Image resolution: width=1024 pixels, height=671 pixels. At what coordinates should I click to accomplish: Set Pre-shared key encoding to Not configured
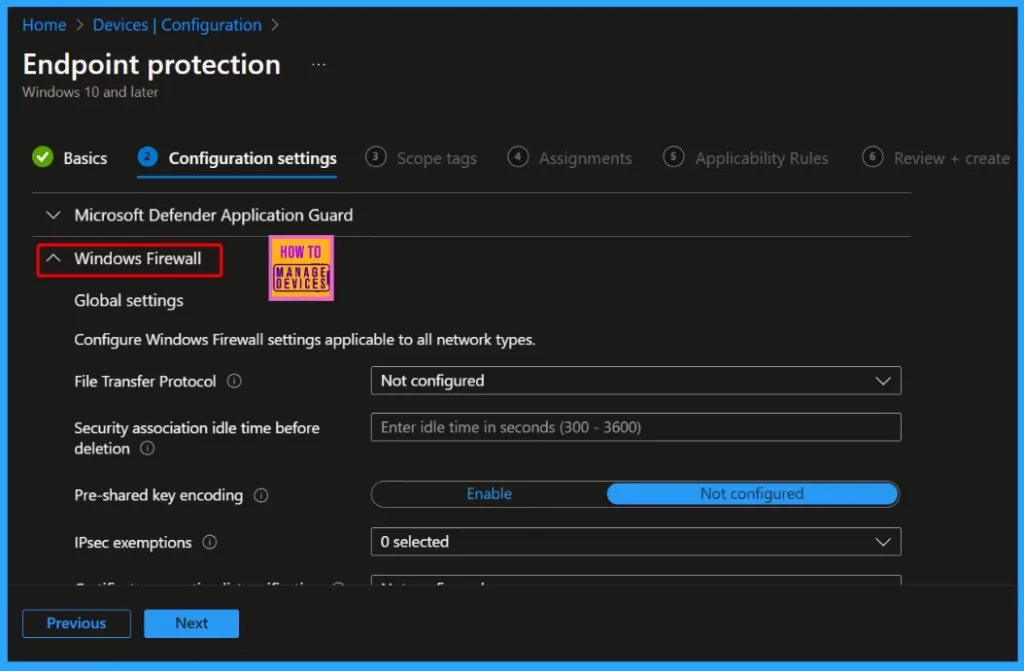(751, 494)
